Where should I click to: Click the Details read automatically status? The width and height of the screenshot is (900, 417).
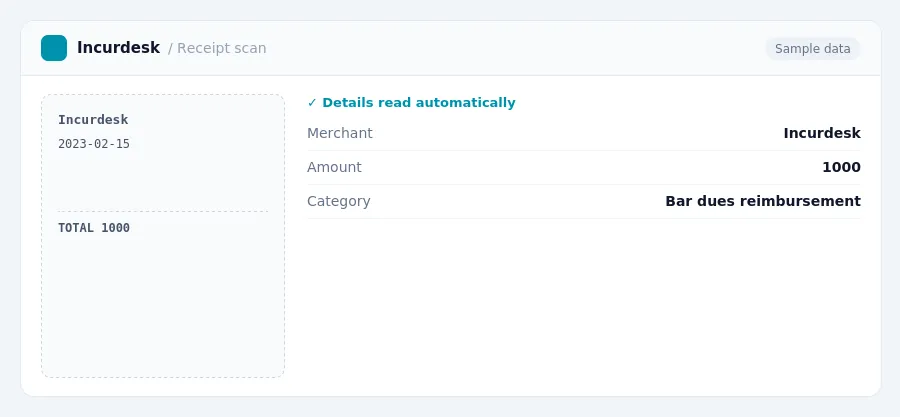(x=418, y=103)
